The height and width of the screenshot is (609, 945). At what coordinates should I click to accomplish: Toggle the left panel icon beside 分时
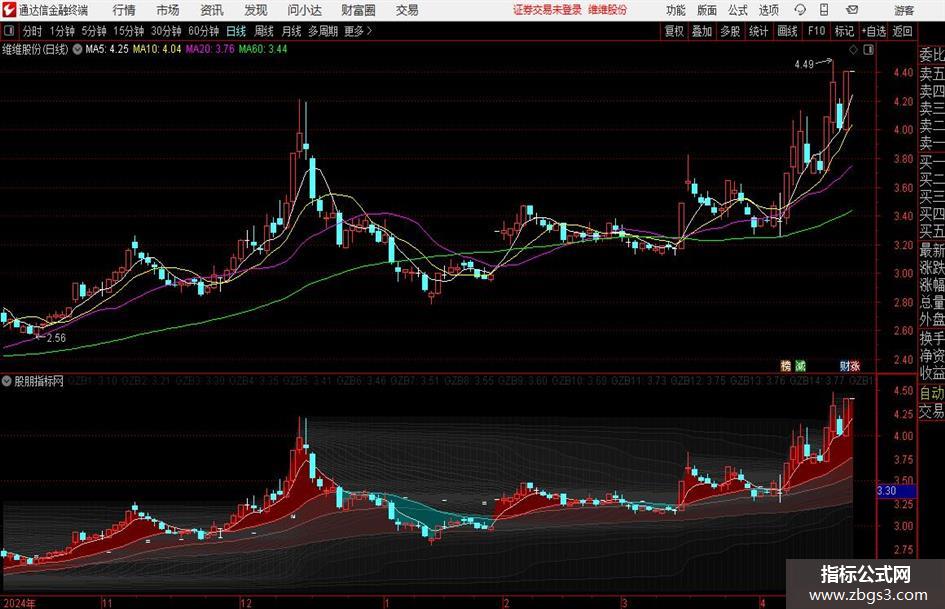coord(9,31)
